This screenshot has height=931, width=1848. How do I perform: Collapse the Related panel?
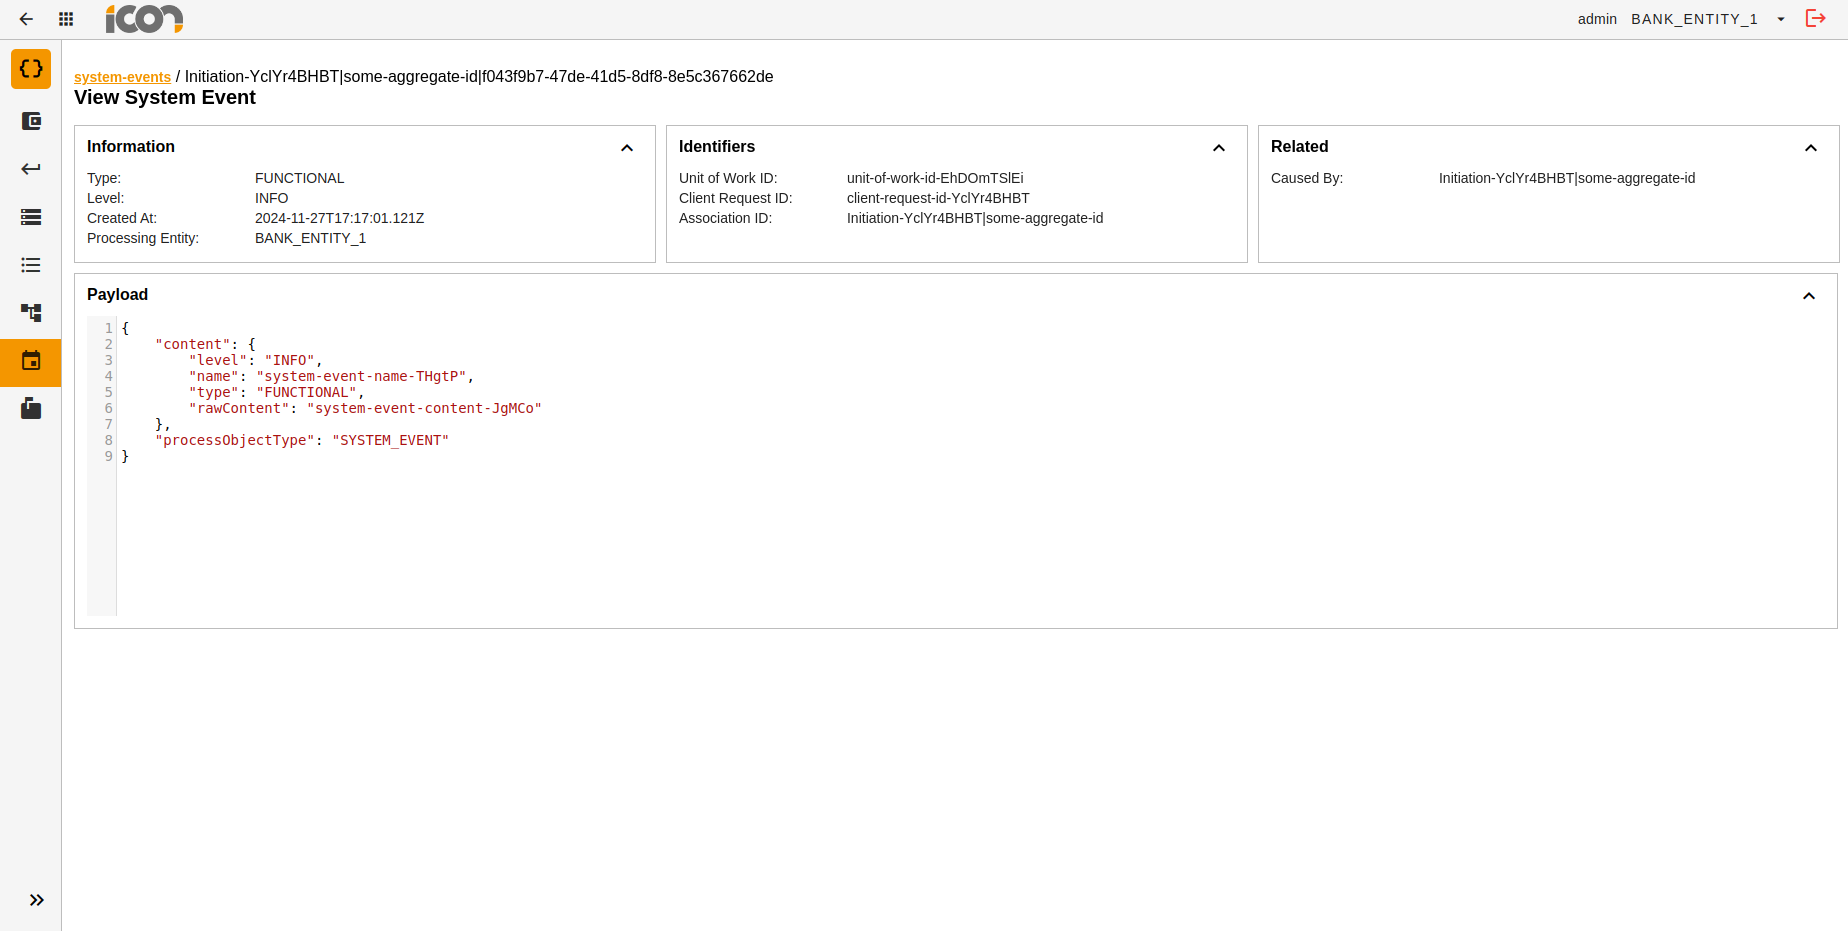coord(1811,148)
